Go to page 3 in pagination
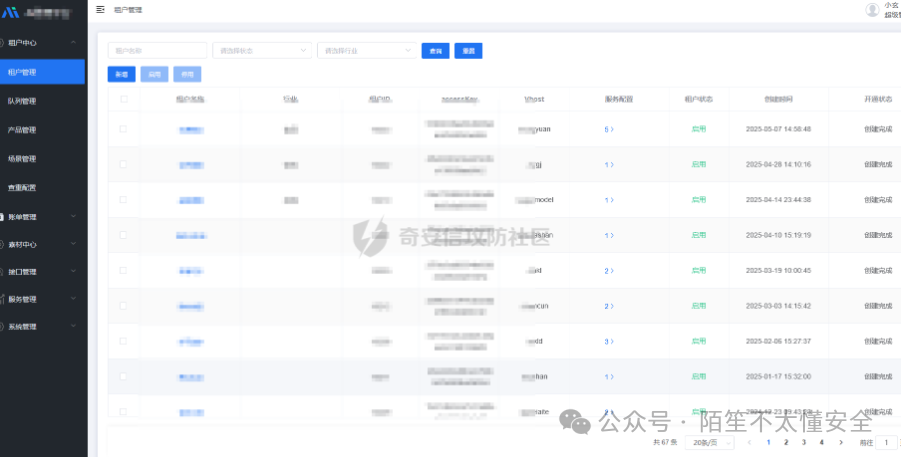Viewport: 901px width, 457px height. (x=804, y=442)
